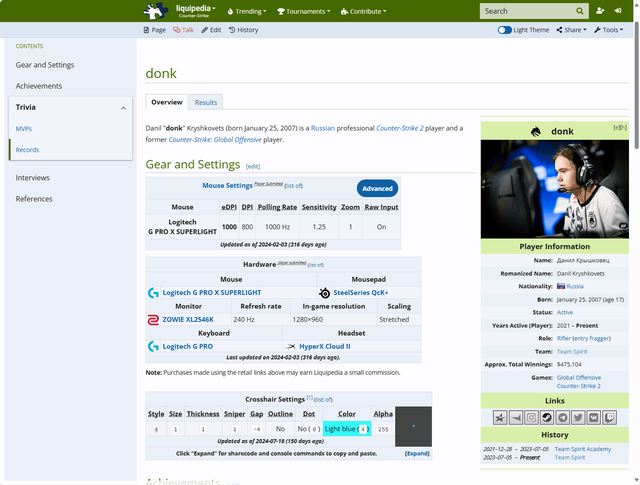Select the Overview tab
Image resolution: width=640 pixels, height=485 pixels.
click(167, 102)
